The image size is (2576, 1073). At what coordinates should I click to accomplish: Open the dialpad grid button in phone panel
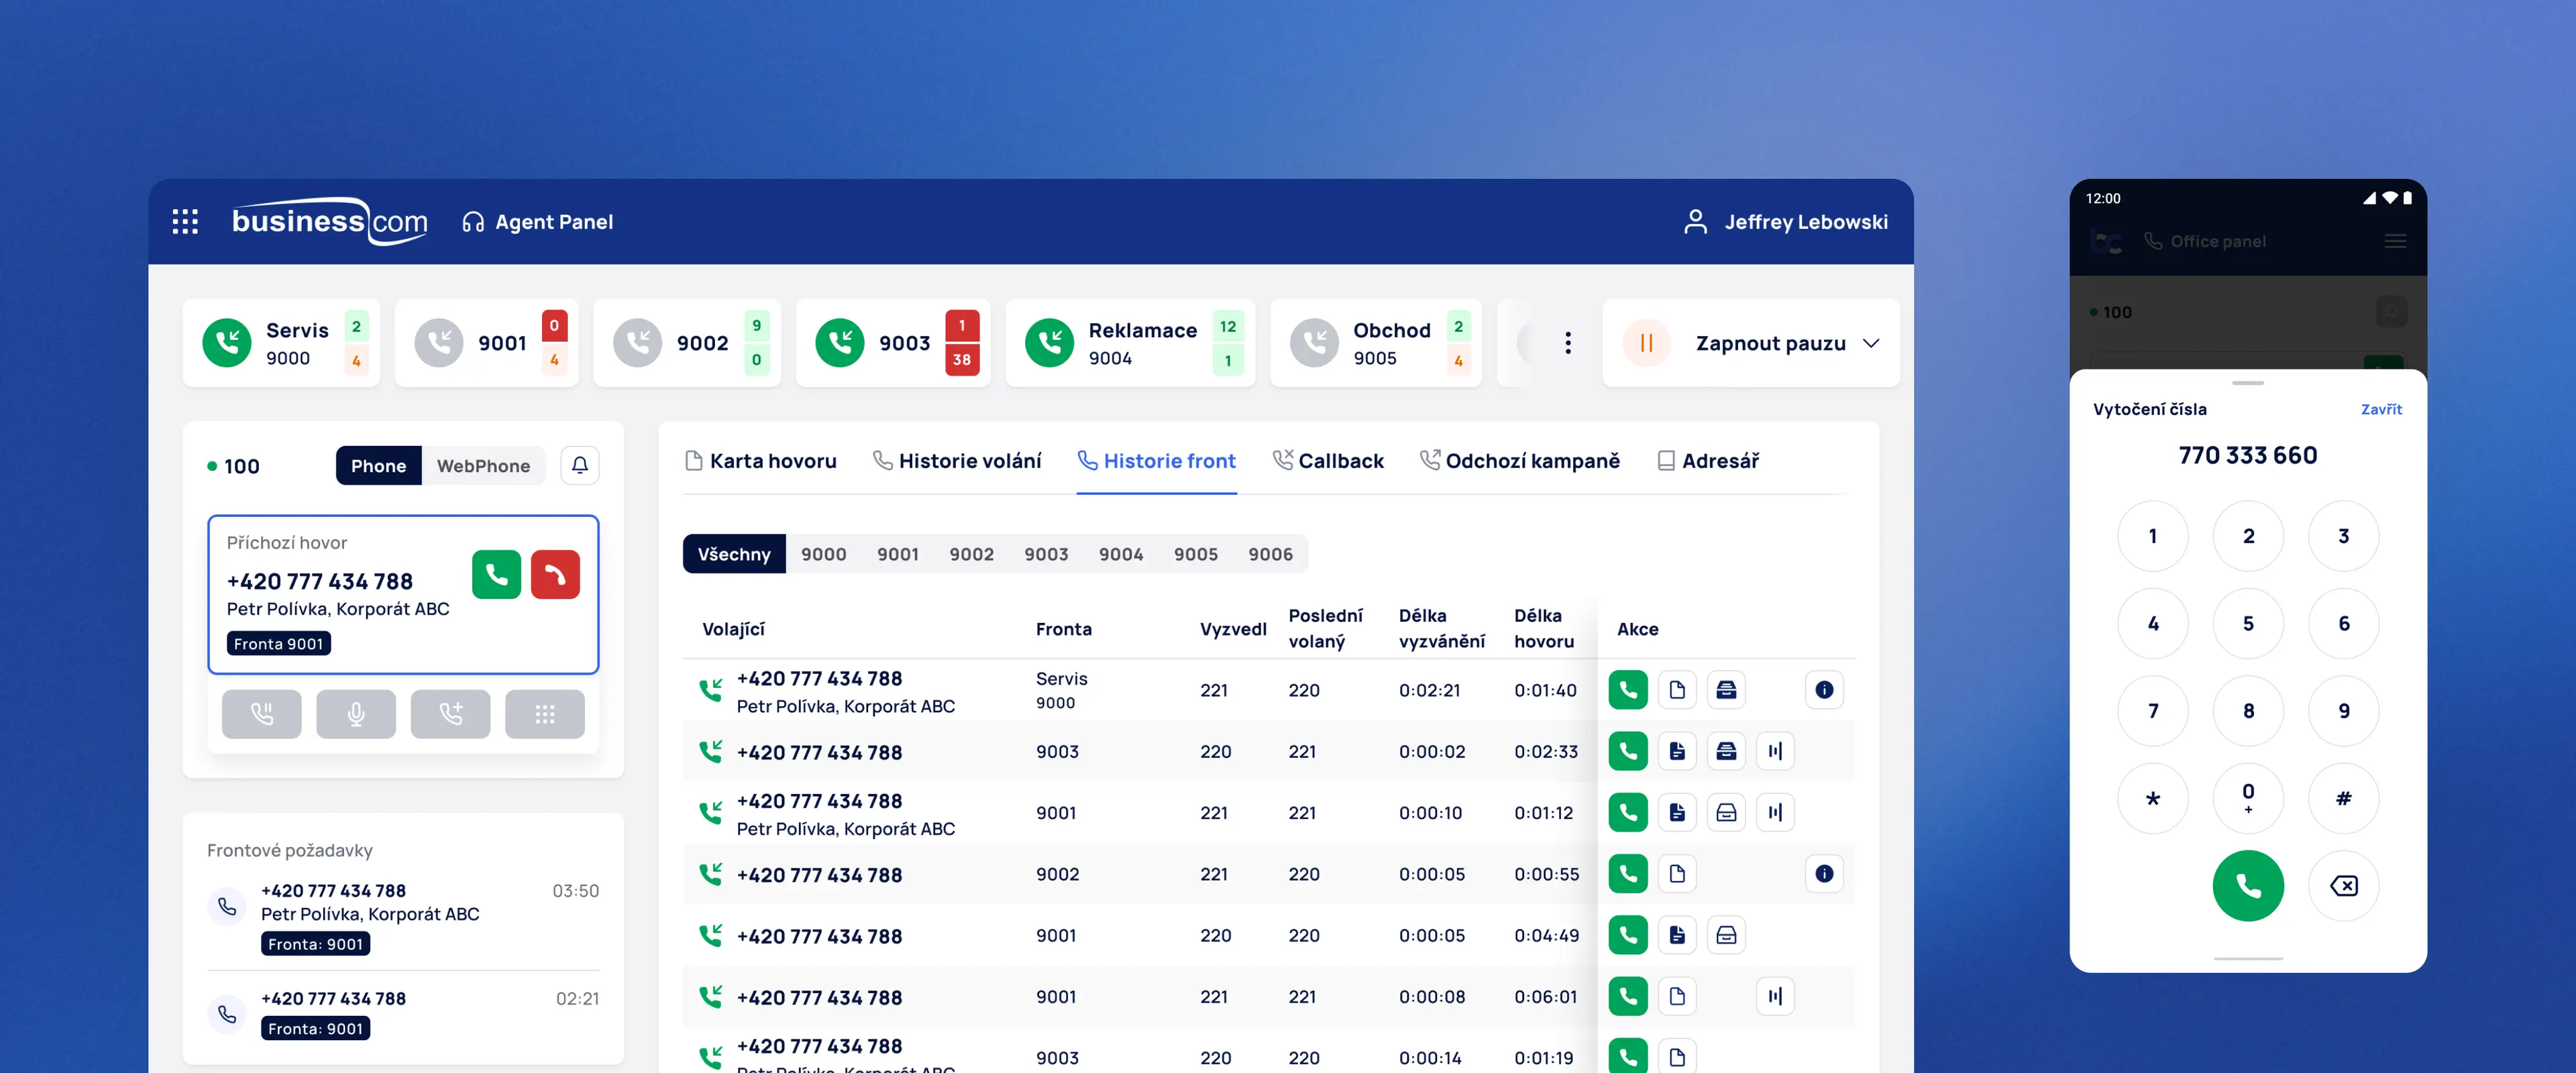click(545, 714)
